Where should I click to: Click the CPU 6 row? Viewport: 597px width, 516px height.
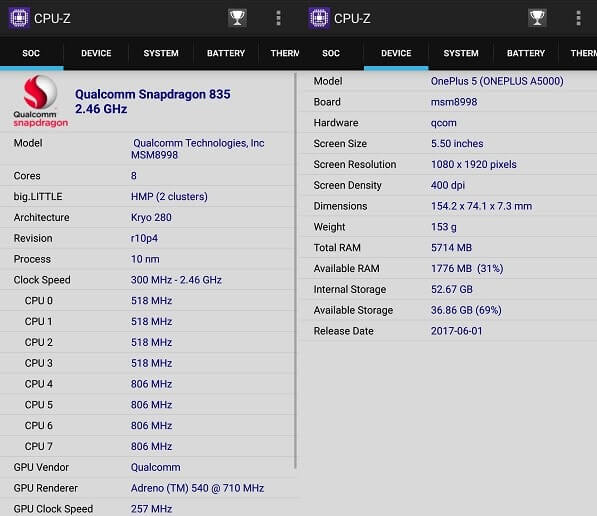click(147, 425)
